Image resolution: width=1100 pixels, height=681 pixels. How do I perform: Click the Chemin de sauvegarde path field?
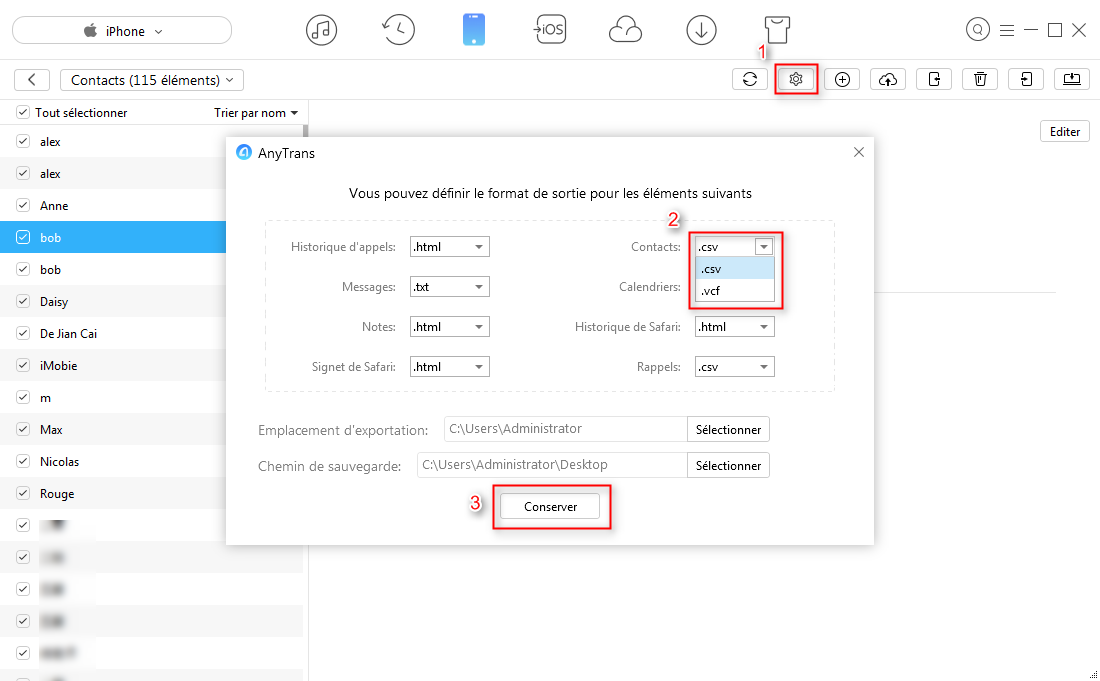(x=552, y=464)
